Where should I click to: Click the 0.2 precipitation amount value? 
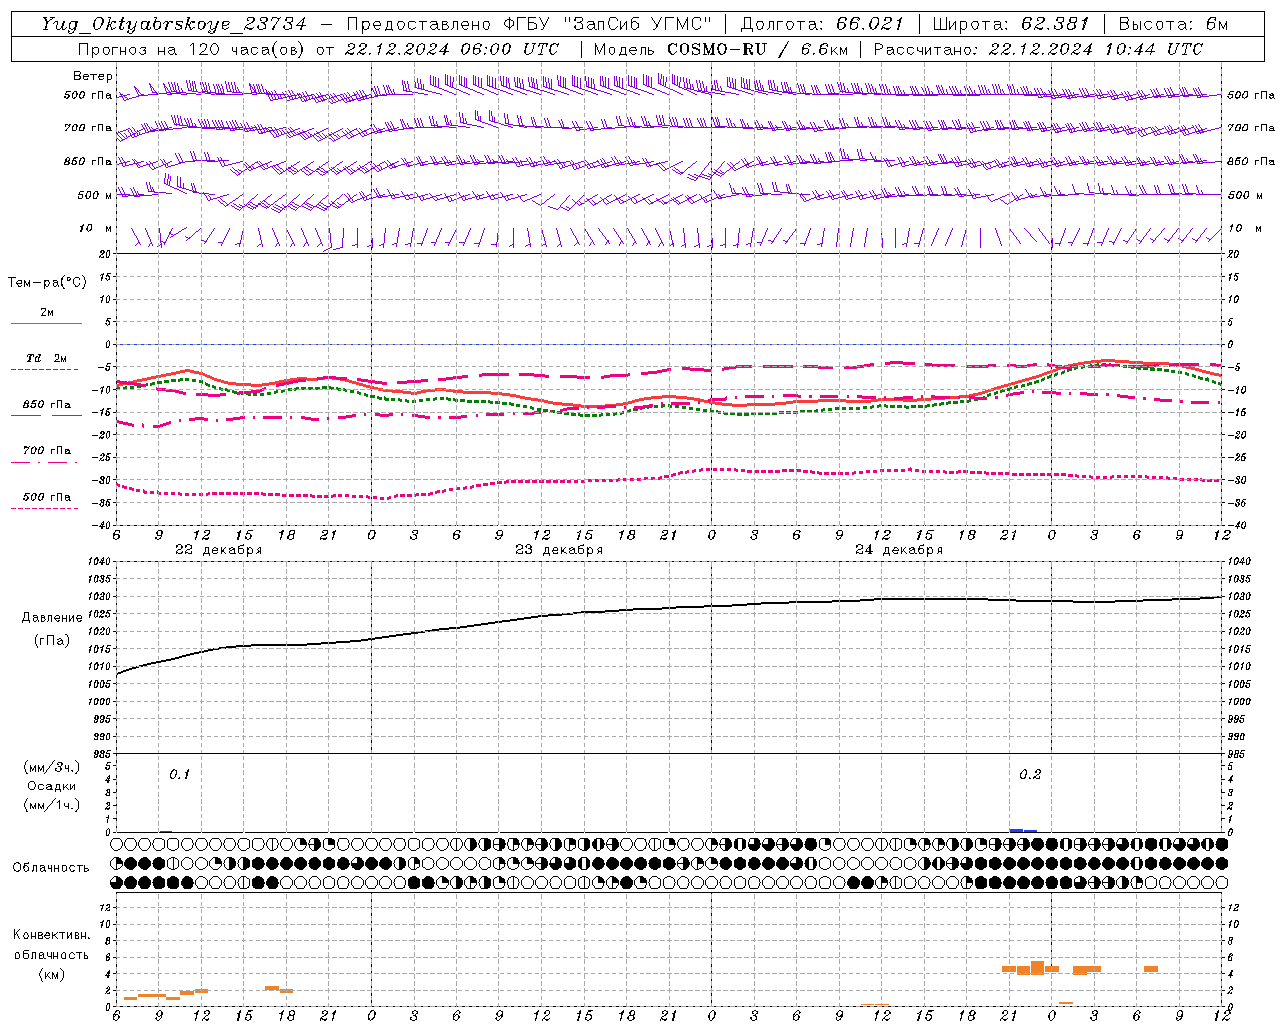1030,775
